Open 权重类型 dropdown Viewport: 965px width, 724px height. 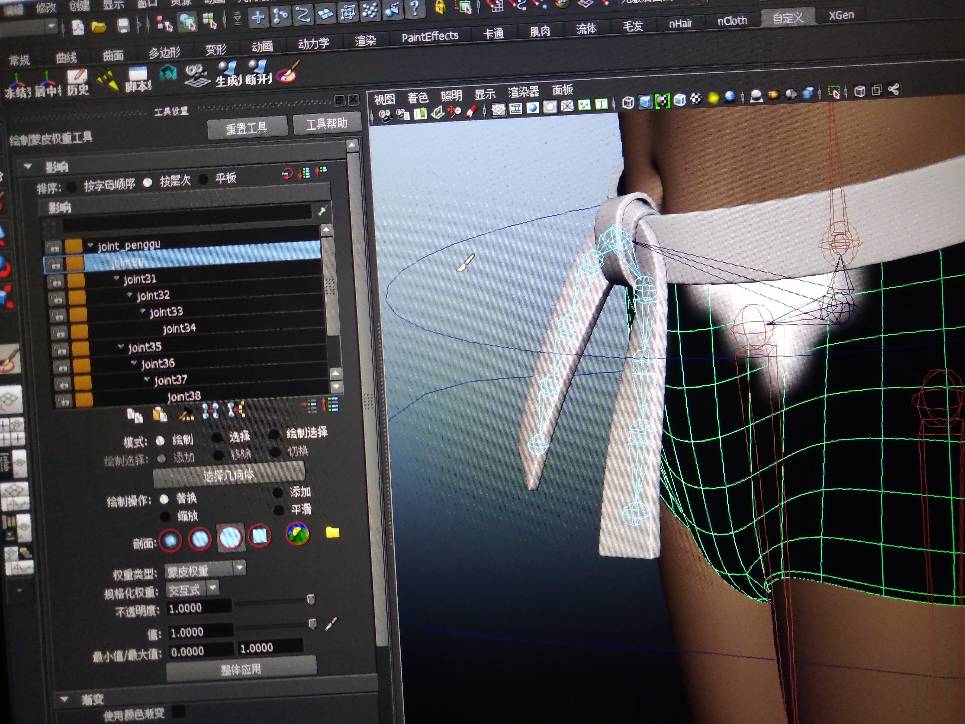206,569
